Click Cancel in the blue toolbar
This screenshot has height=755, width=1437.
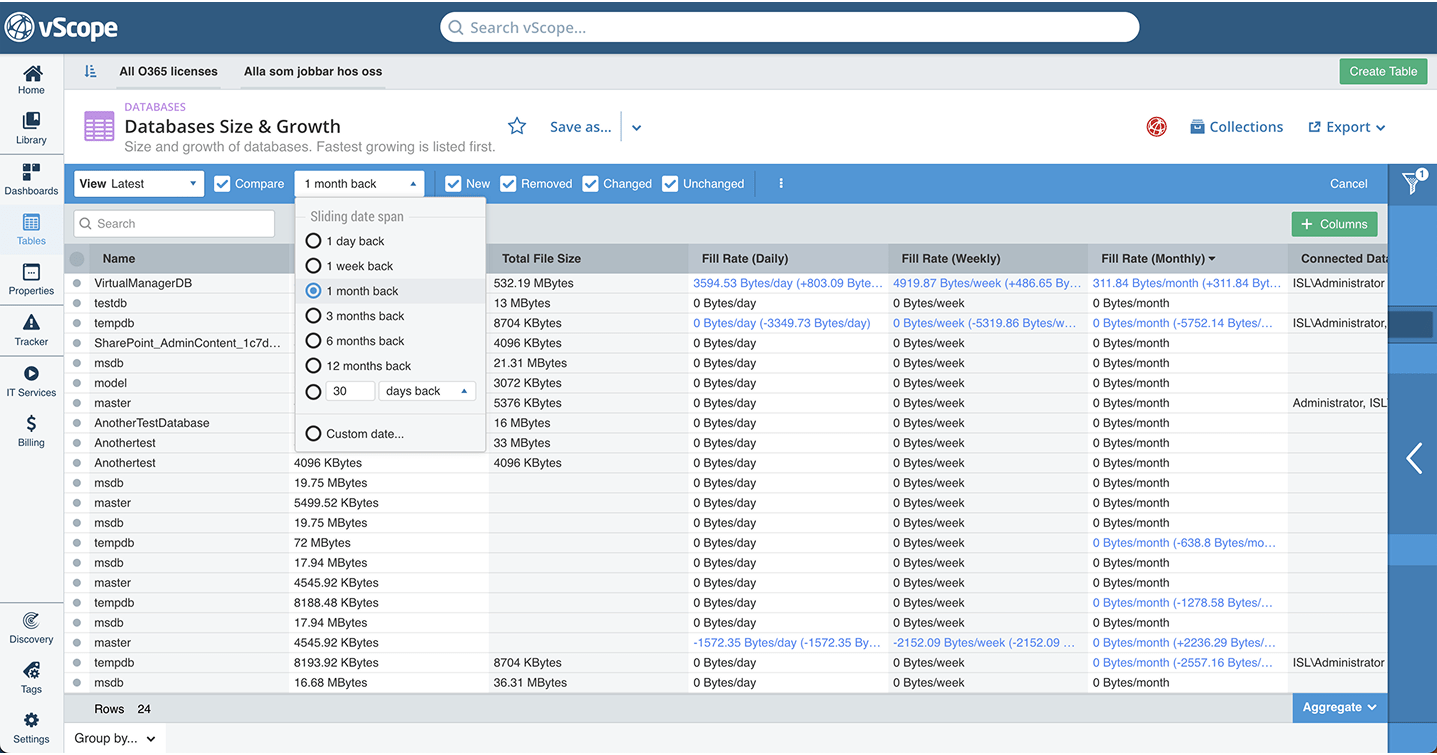click(1348, 184)
